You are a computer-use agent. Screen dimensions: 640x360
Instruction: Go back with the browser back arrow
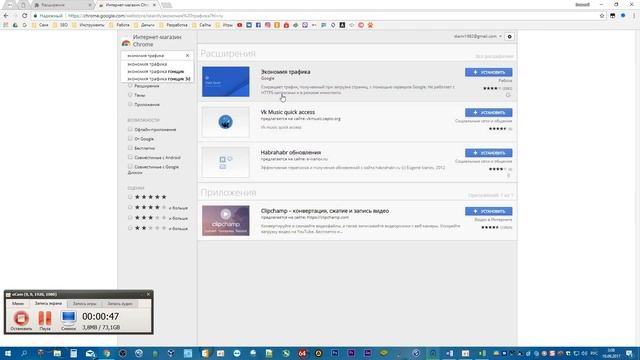(x=6, y=16)
